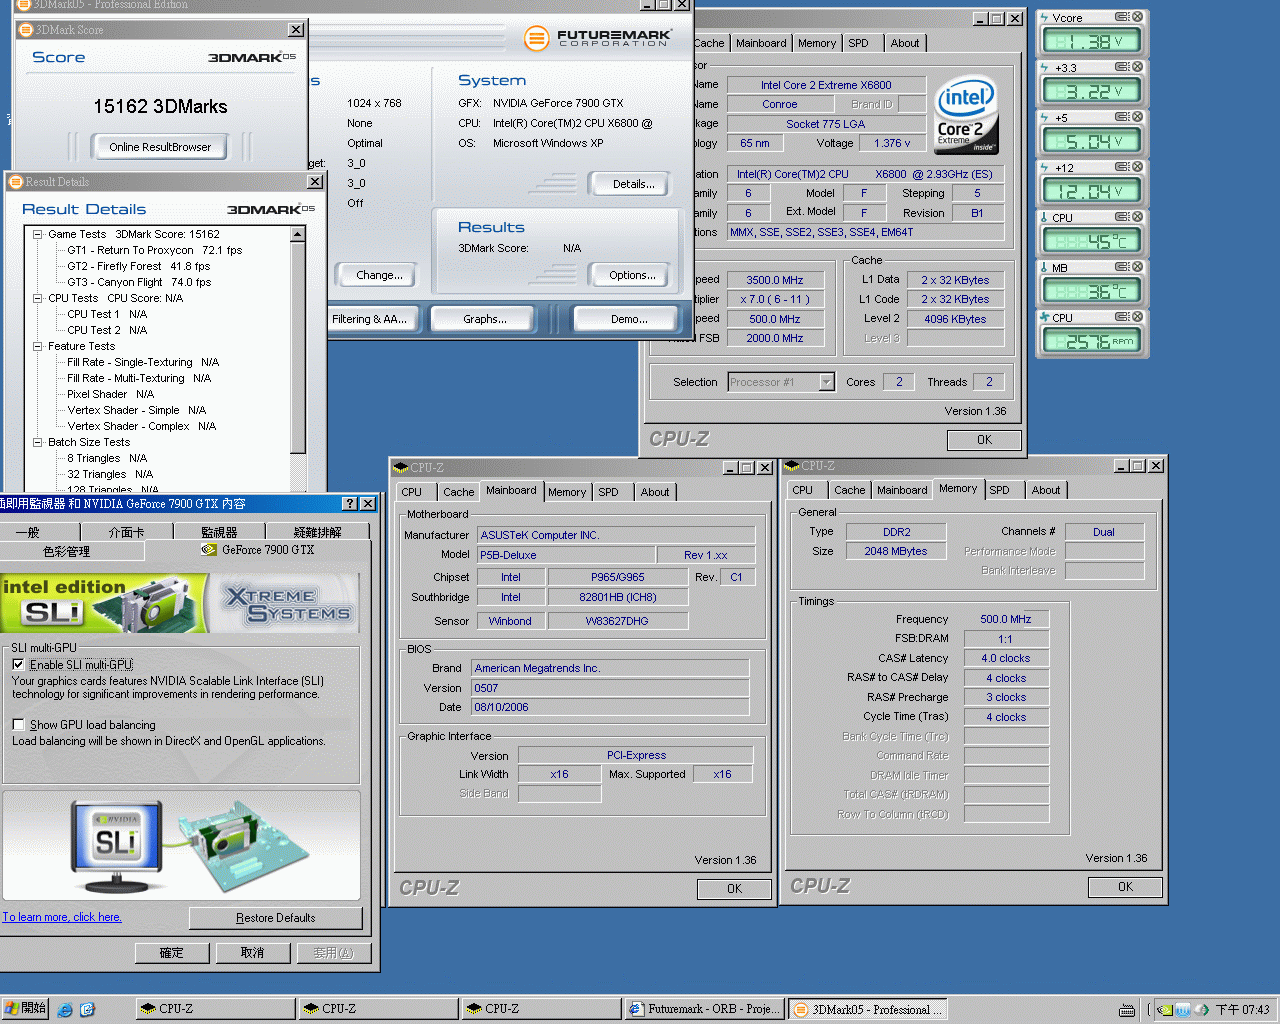Switch to Futuremark - ORB taskbar window
1280x1024 pixels.
[703, 1009]
